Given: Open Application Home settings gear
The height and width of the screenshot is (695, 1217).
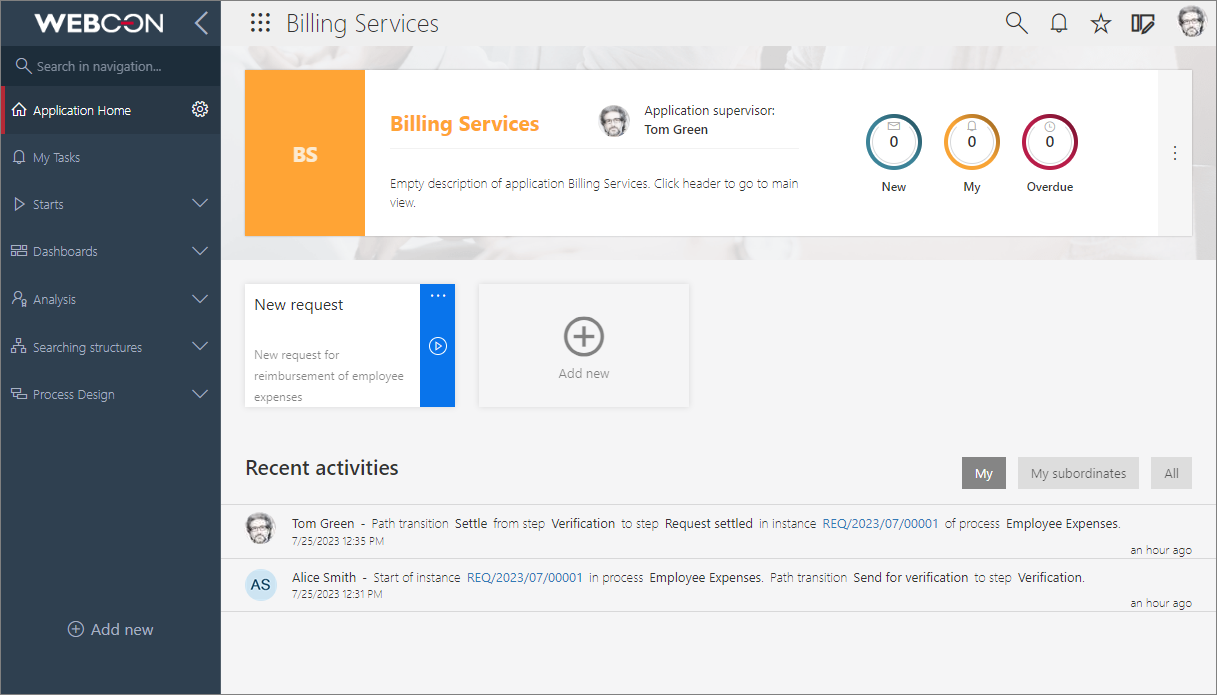Looking at the screenshot, I should point(200,109).
